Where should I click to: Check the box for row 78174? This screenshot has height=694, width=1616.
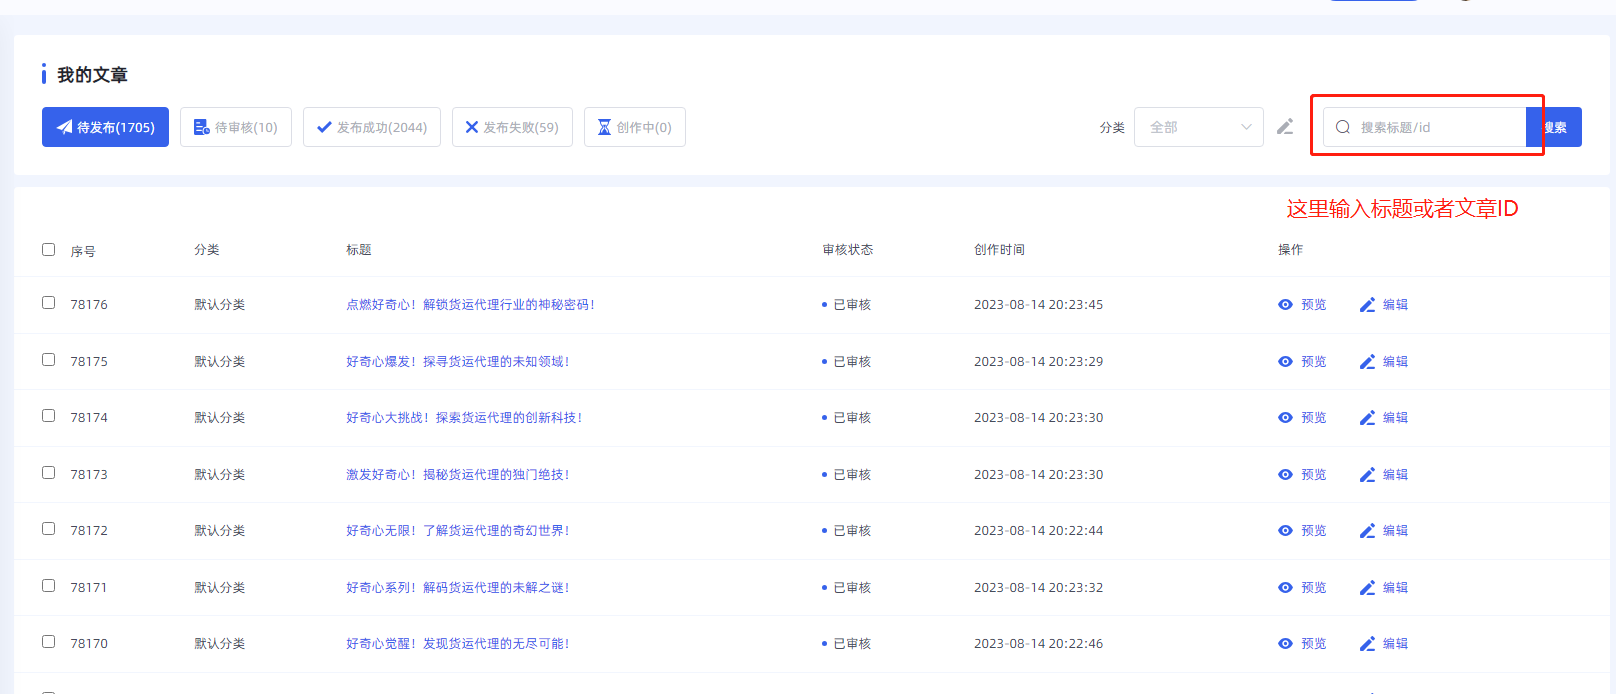[48, 415]
